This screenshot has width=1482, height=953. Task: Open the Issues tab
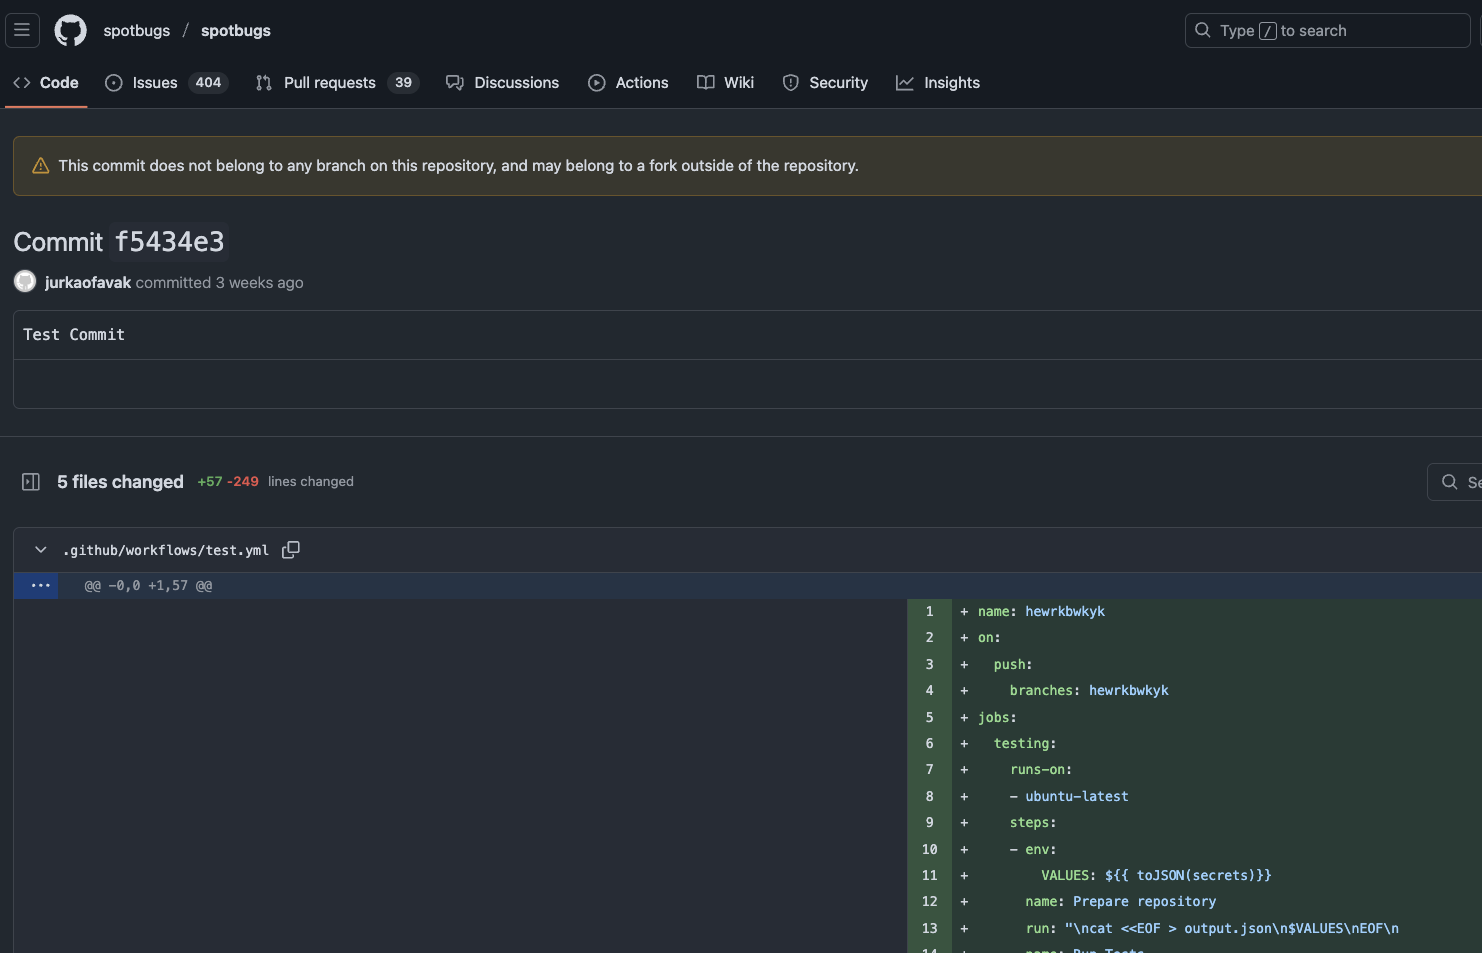click(155, 82)
